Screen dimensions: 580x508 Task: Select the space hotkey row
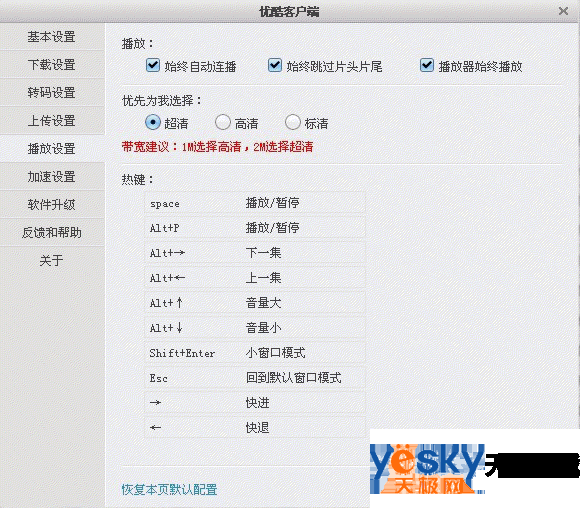pos(255,203)
